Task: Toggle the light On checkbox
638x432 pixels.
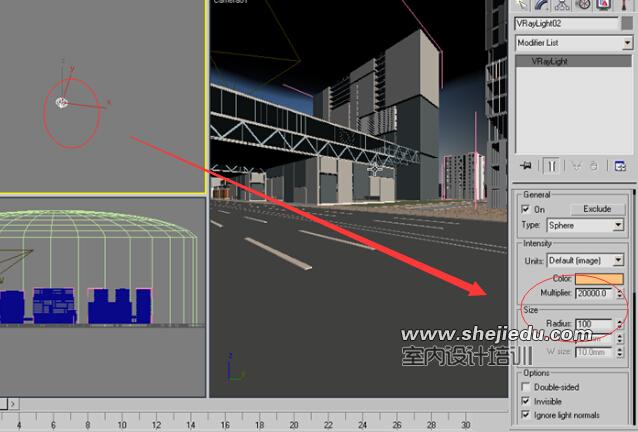Action: (525, 209)
